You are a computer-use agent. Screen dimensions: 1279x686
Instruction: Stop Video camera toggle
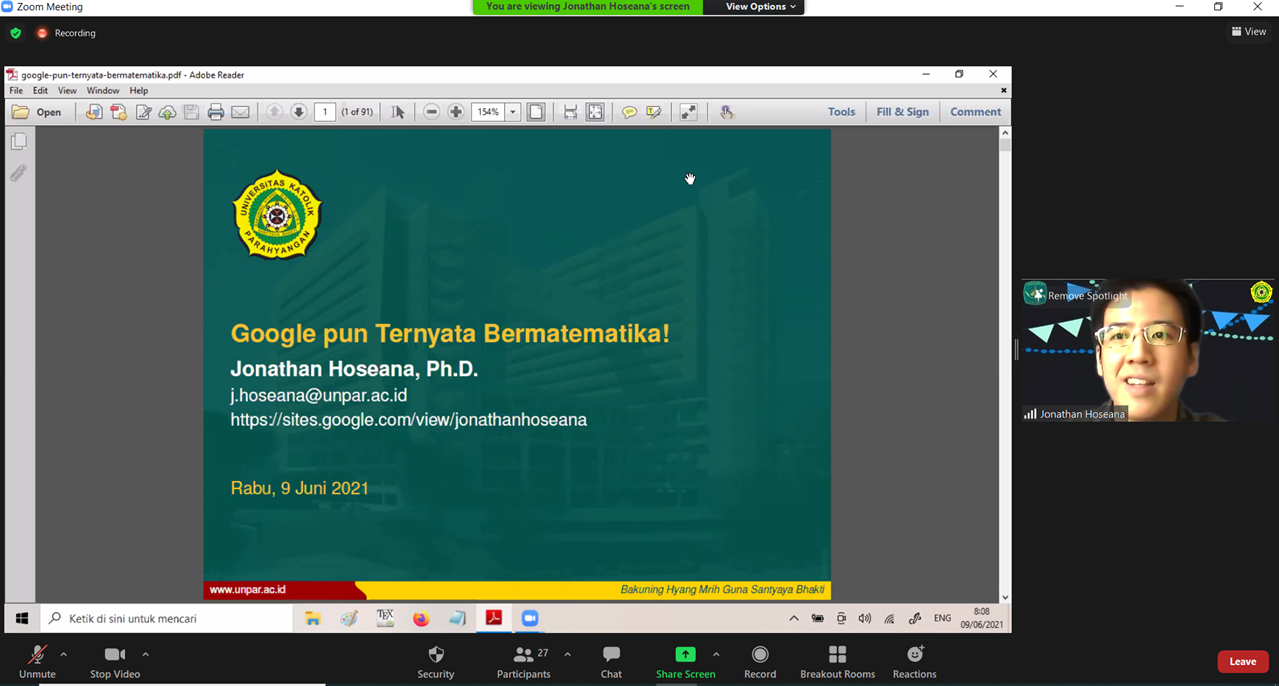coord(115,661)
